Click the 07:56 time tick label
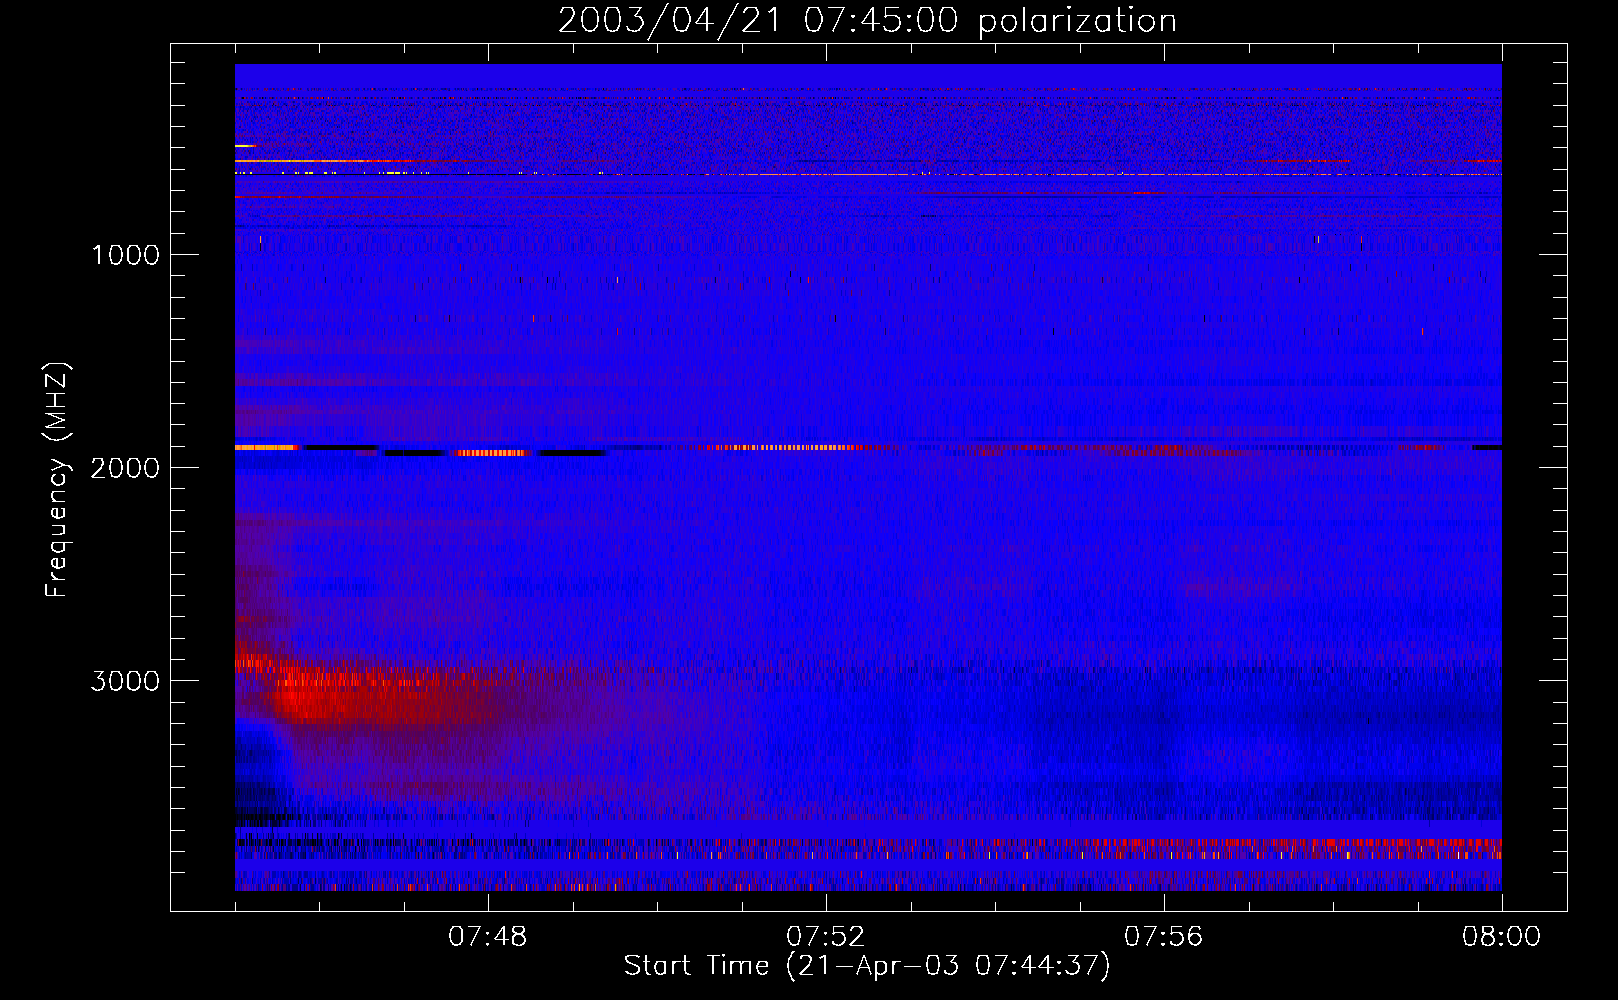Image resolution: width=1618 pixels, height=1000 pixels. click(x=1163, y=937)
